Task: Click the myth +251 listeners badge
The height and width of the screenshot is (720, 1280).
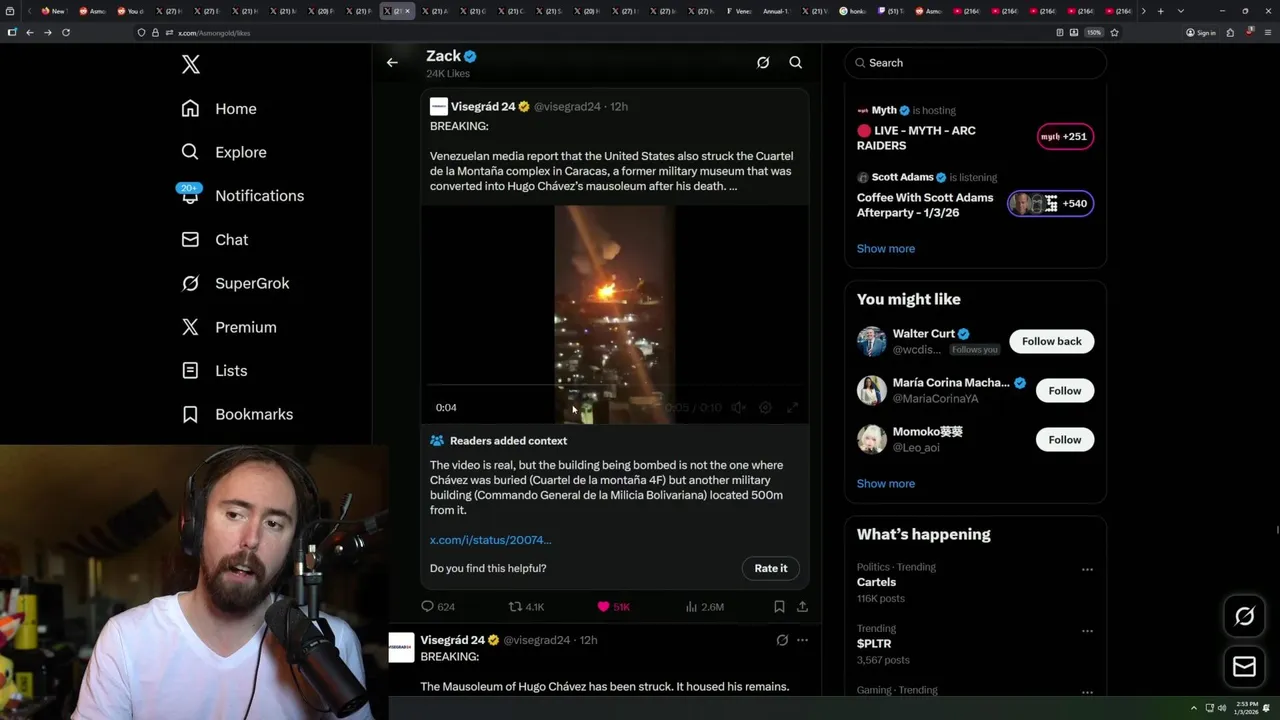Action: click(1065, 137)
